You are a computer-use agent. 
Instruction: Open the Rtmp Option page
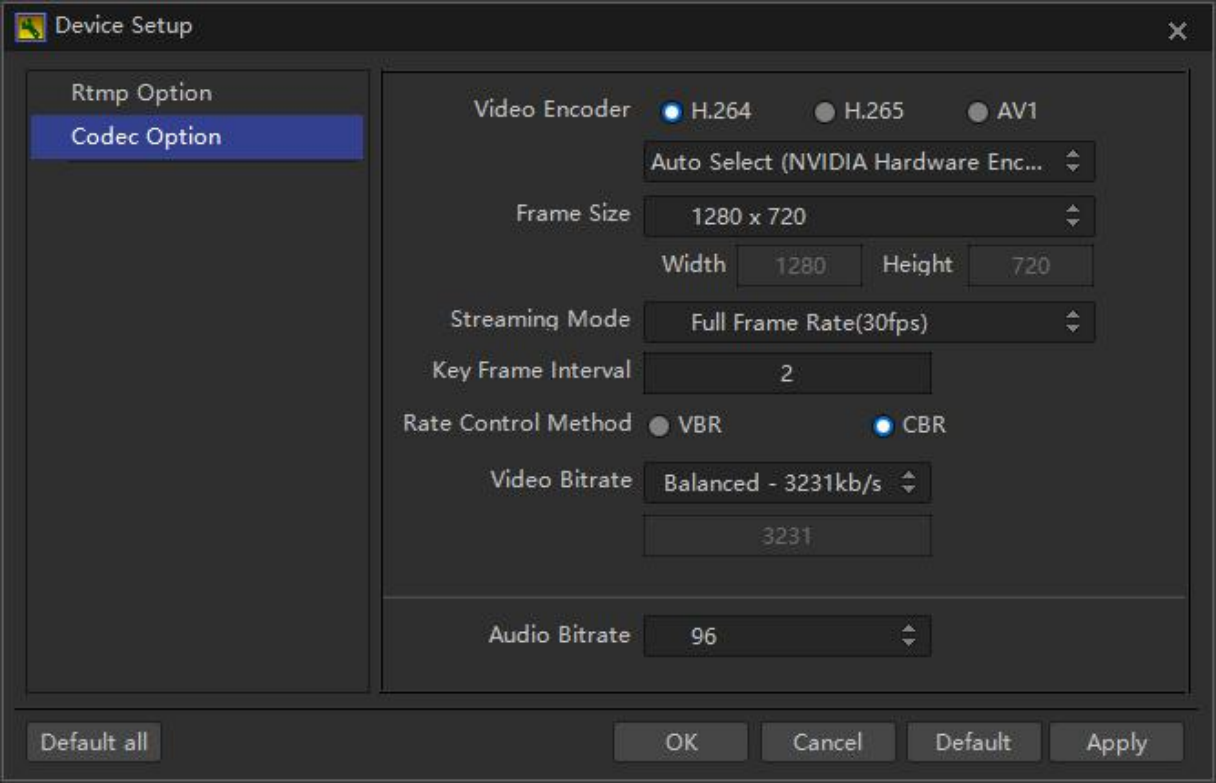pyautogui.click(x=141, y=93)
